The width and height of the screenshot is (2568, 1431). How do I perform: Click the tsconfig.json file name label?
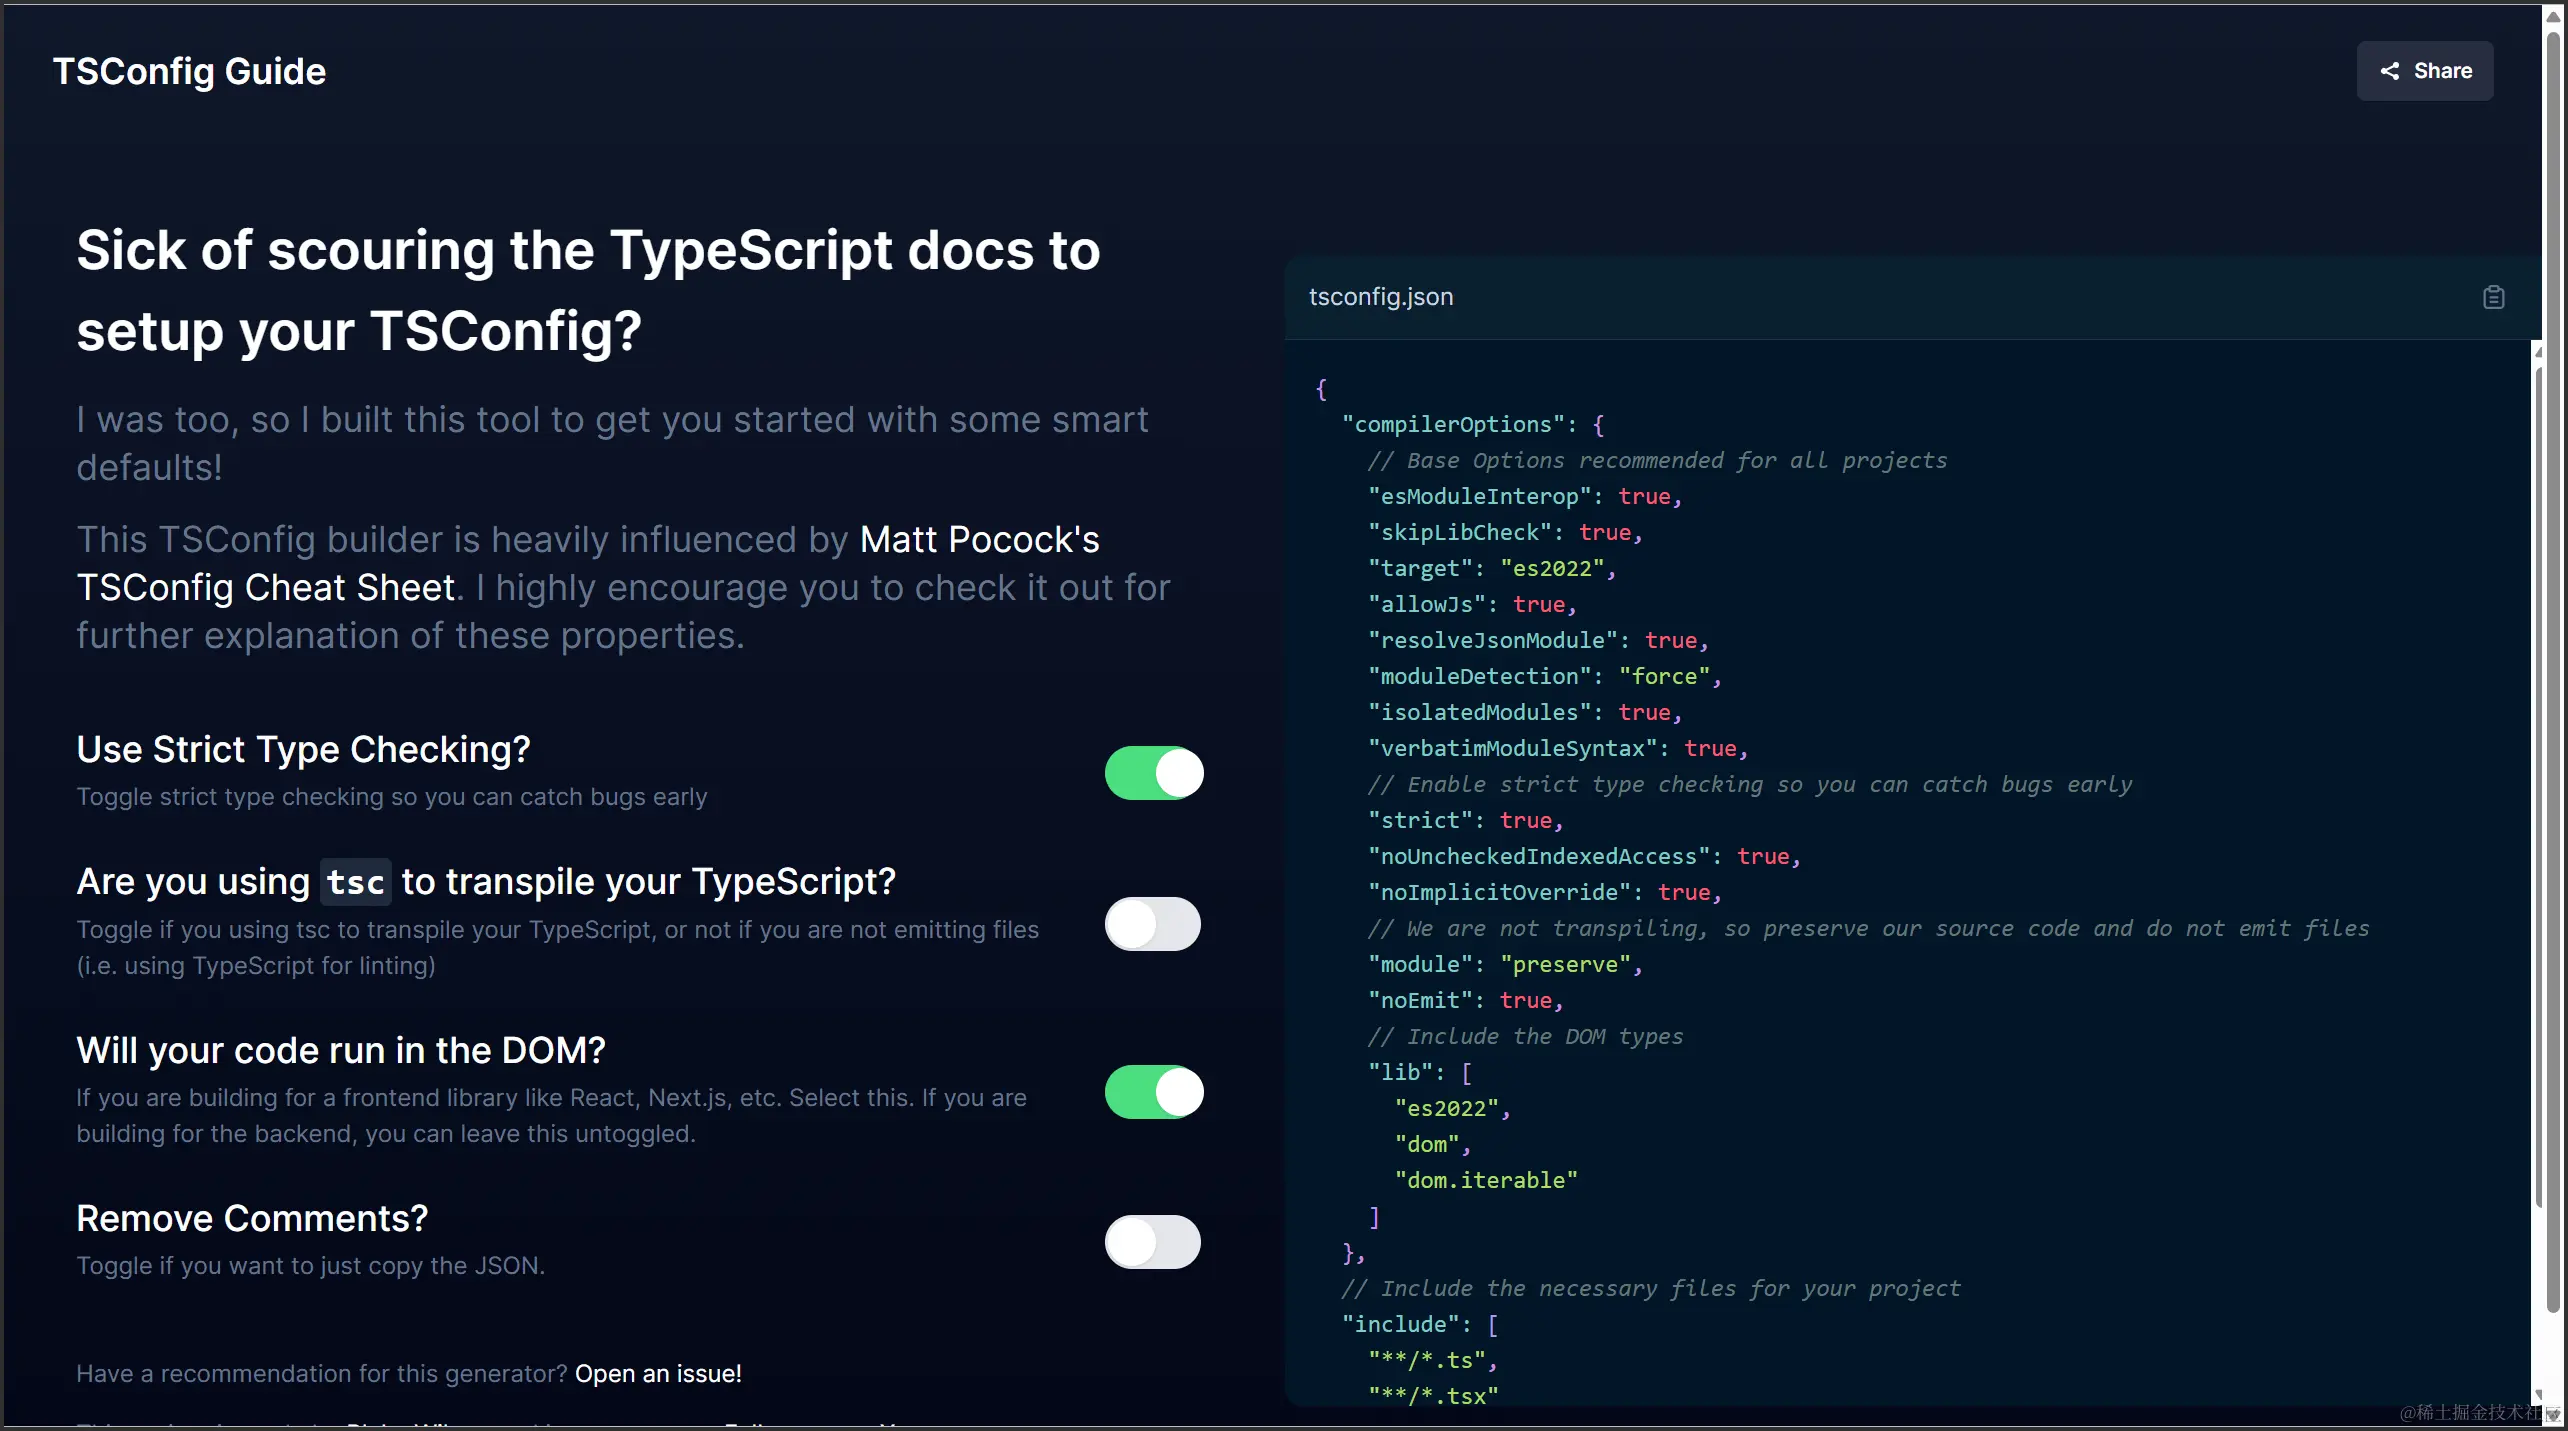coord(1380,297)
